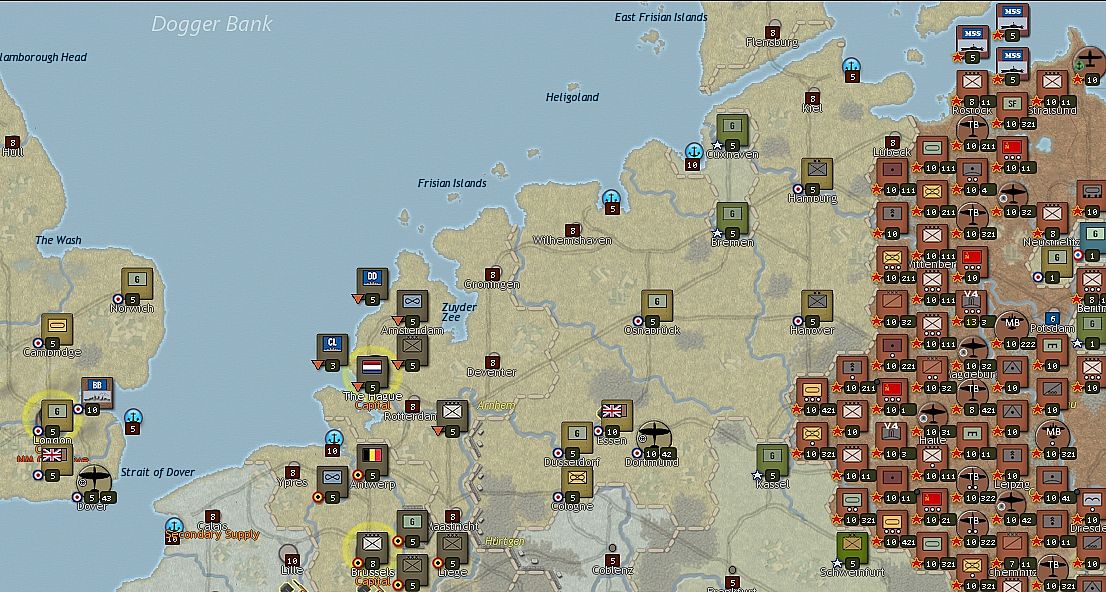Click the port anchor north of Wilhelmshaven
The width and height of the screenshot is (1106, 592).
[612, 201]
